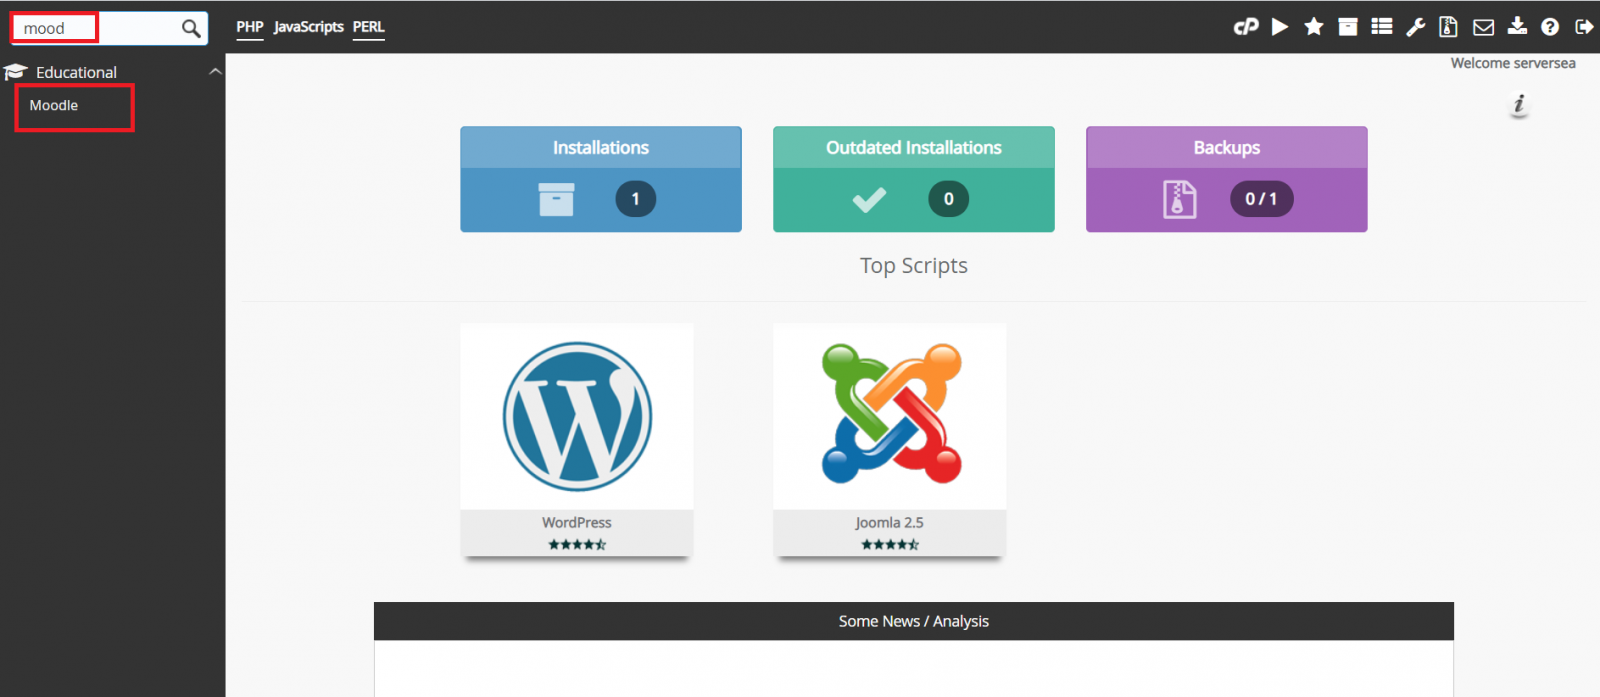This screenshot has height=697, width=1600.
Task: Click the Joomla 2.5 star rating
Action: (890, 545)
